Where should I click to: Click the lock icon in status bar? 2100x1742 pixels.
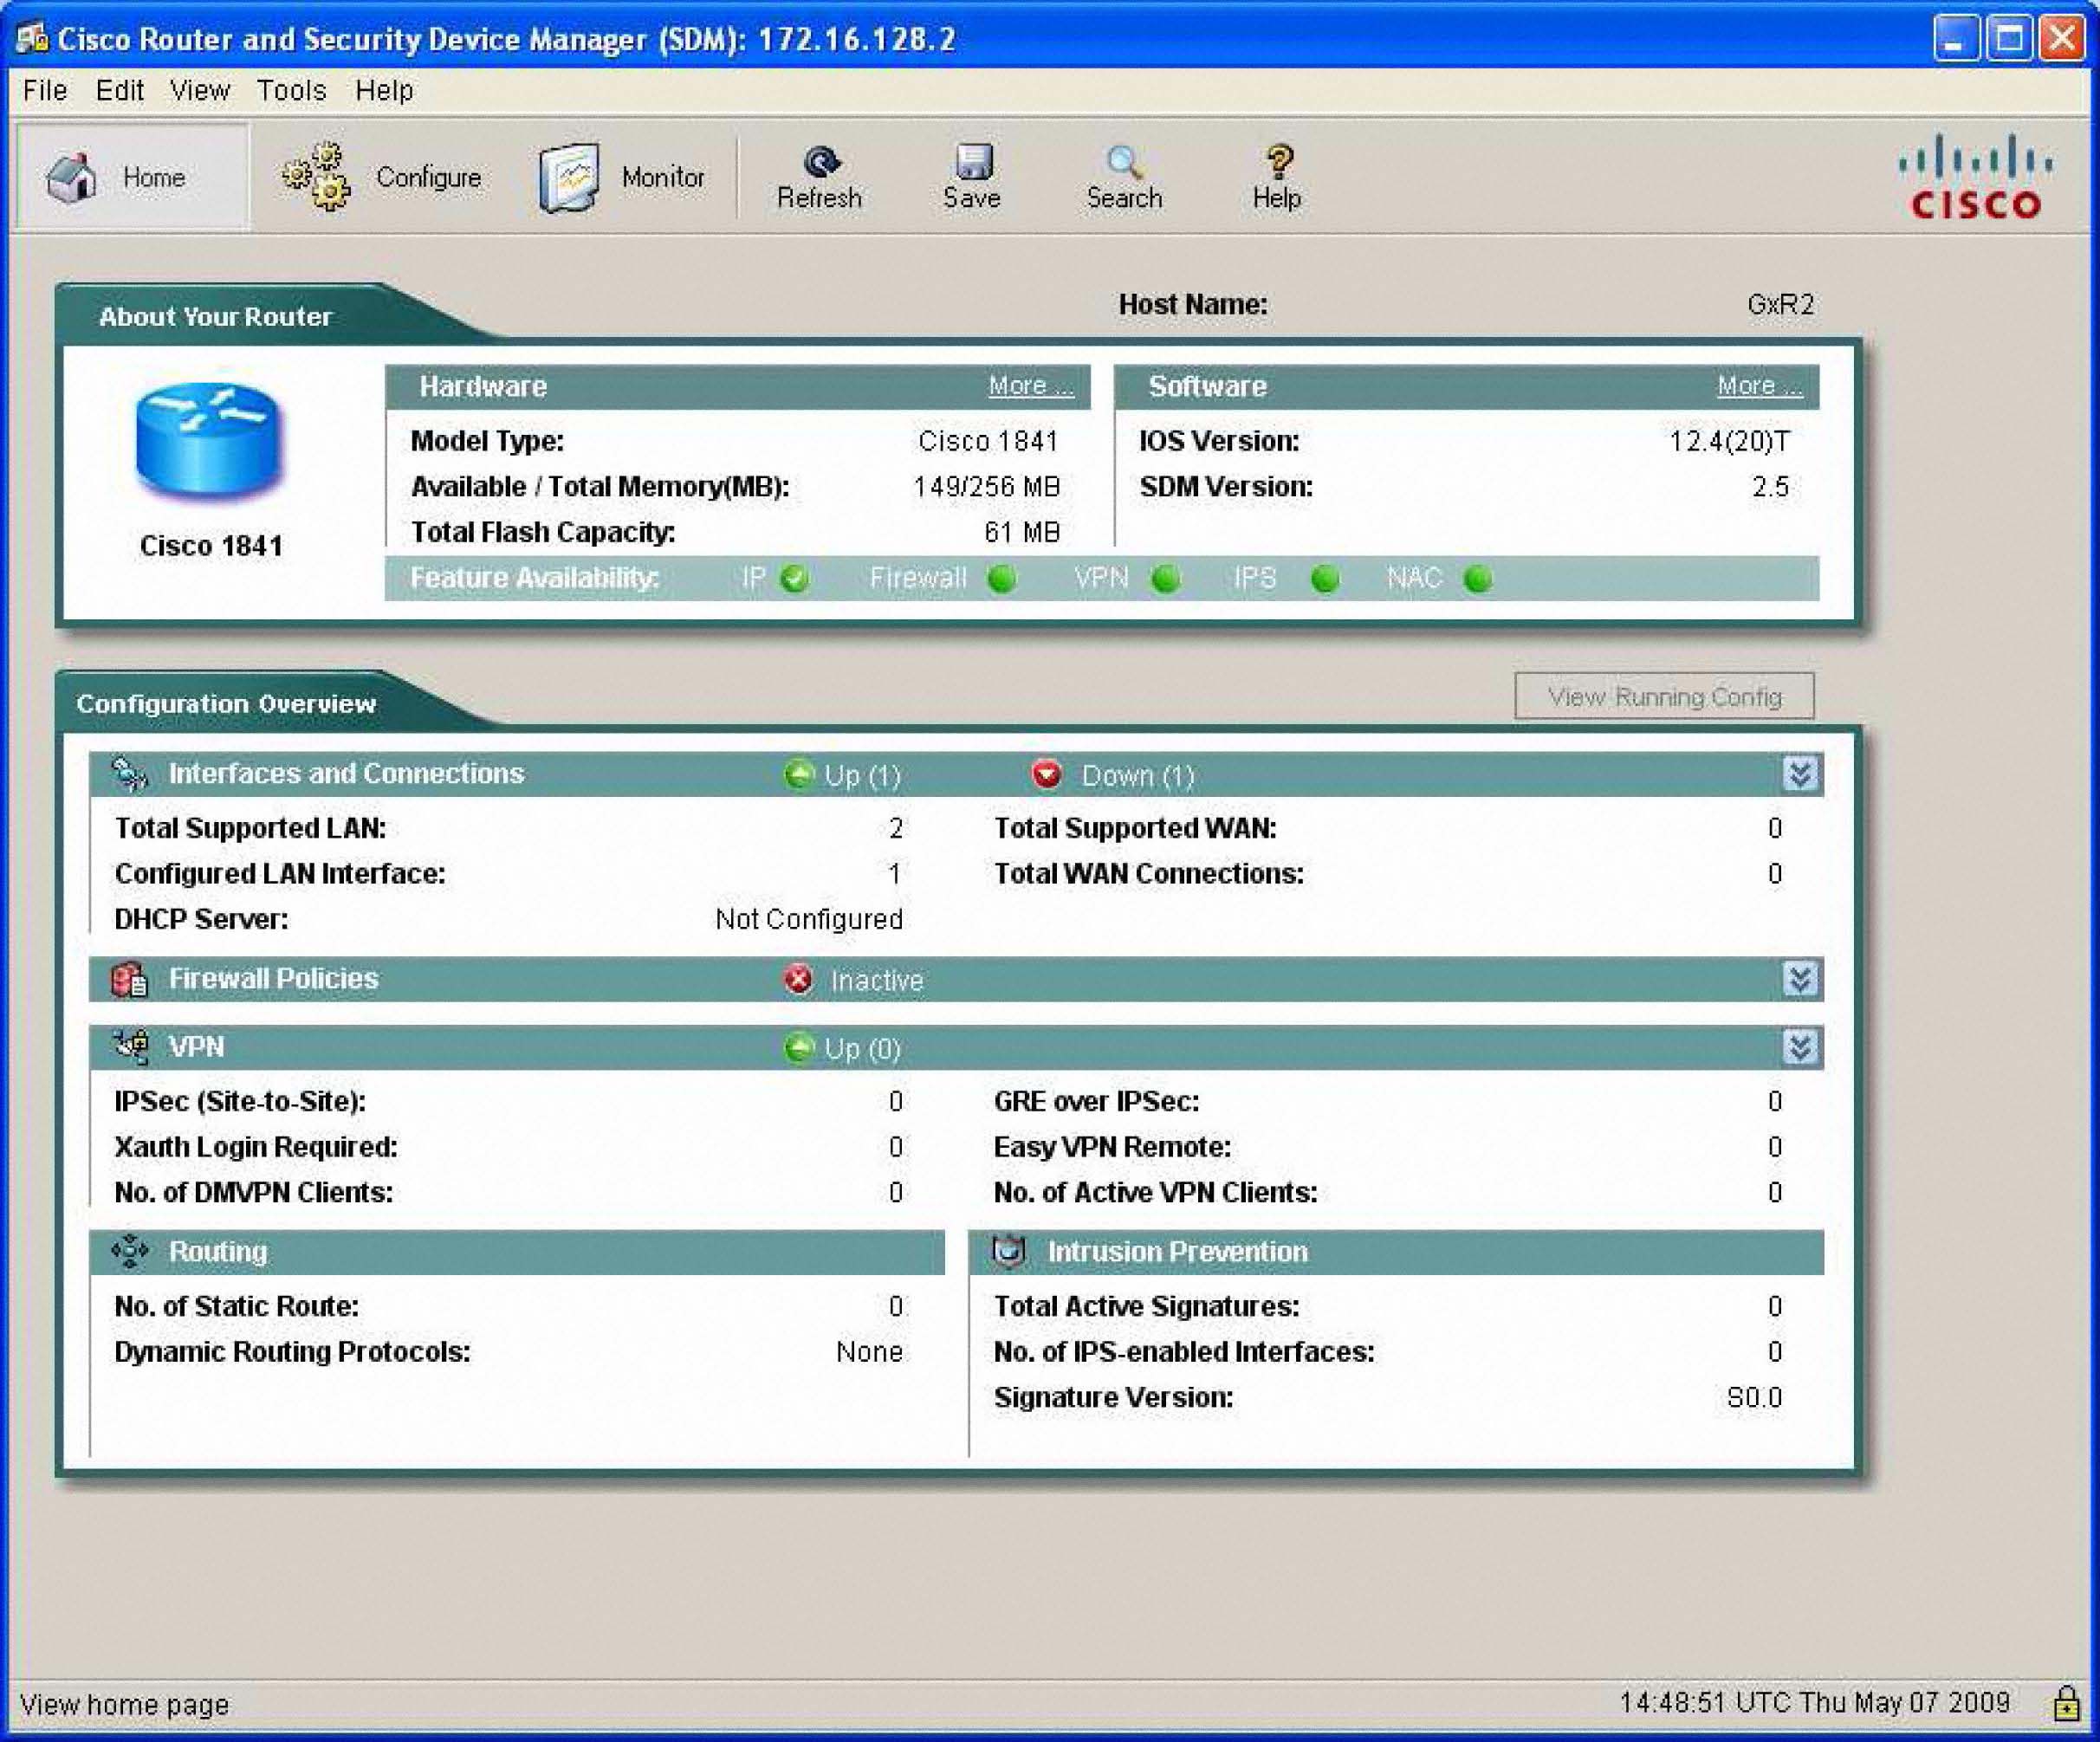click(x=2065, y=1703)
